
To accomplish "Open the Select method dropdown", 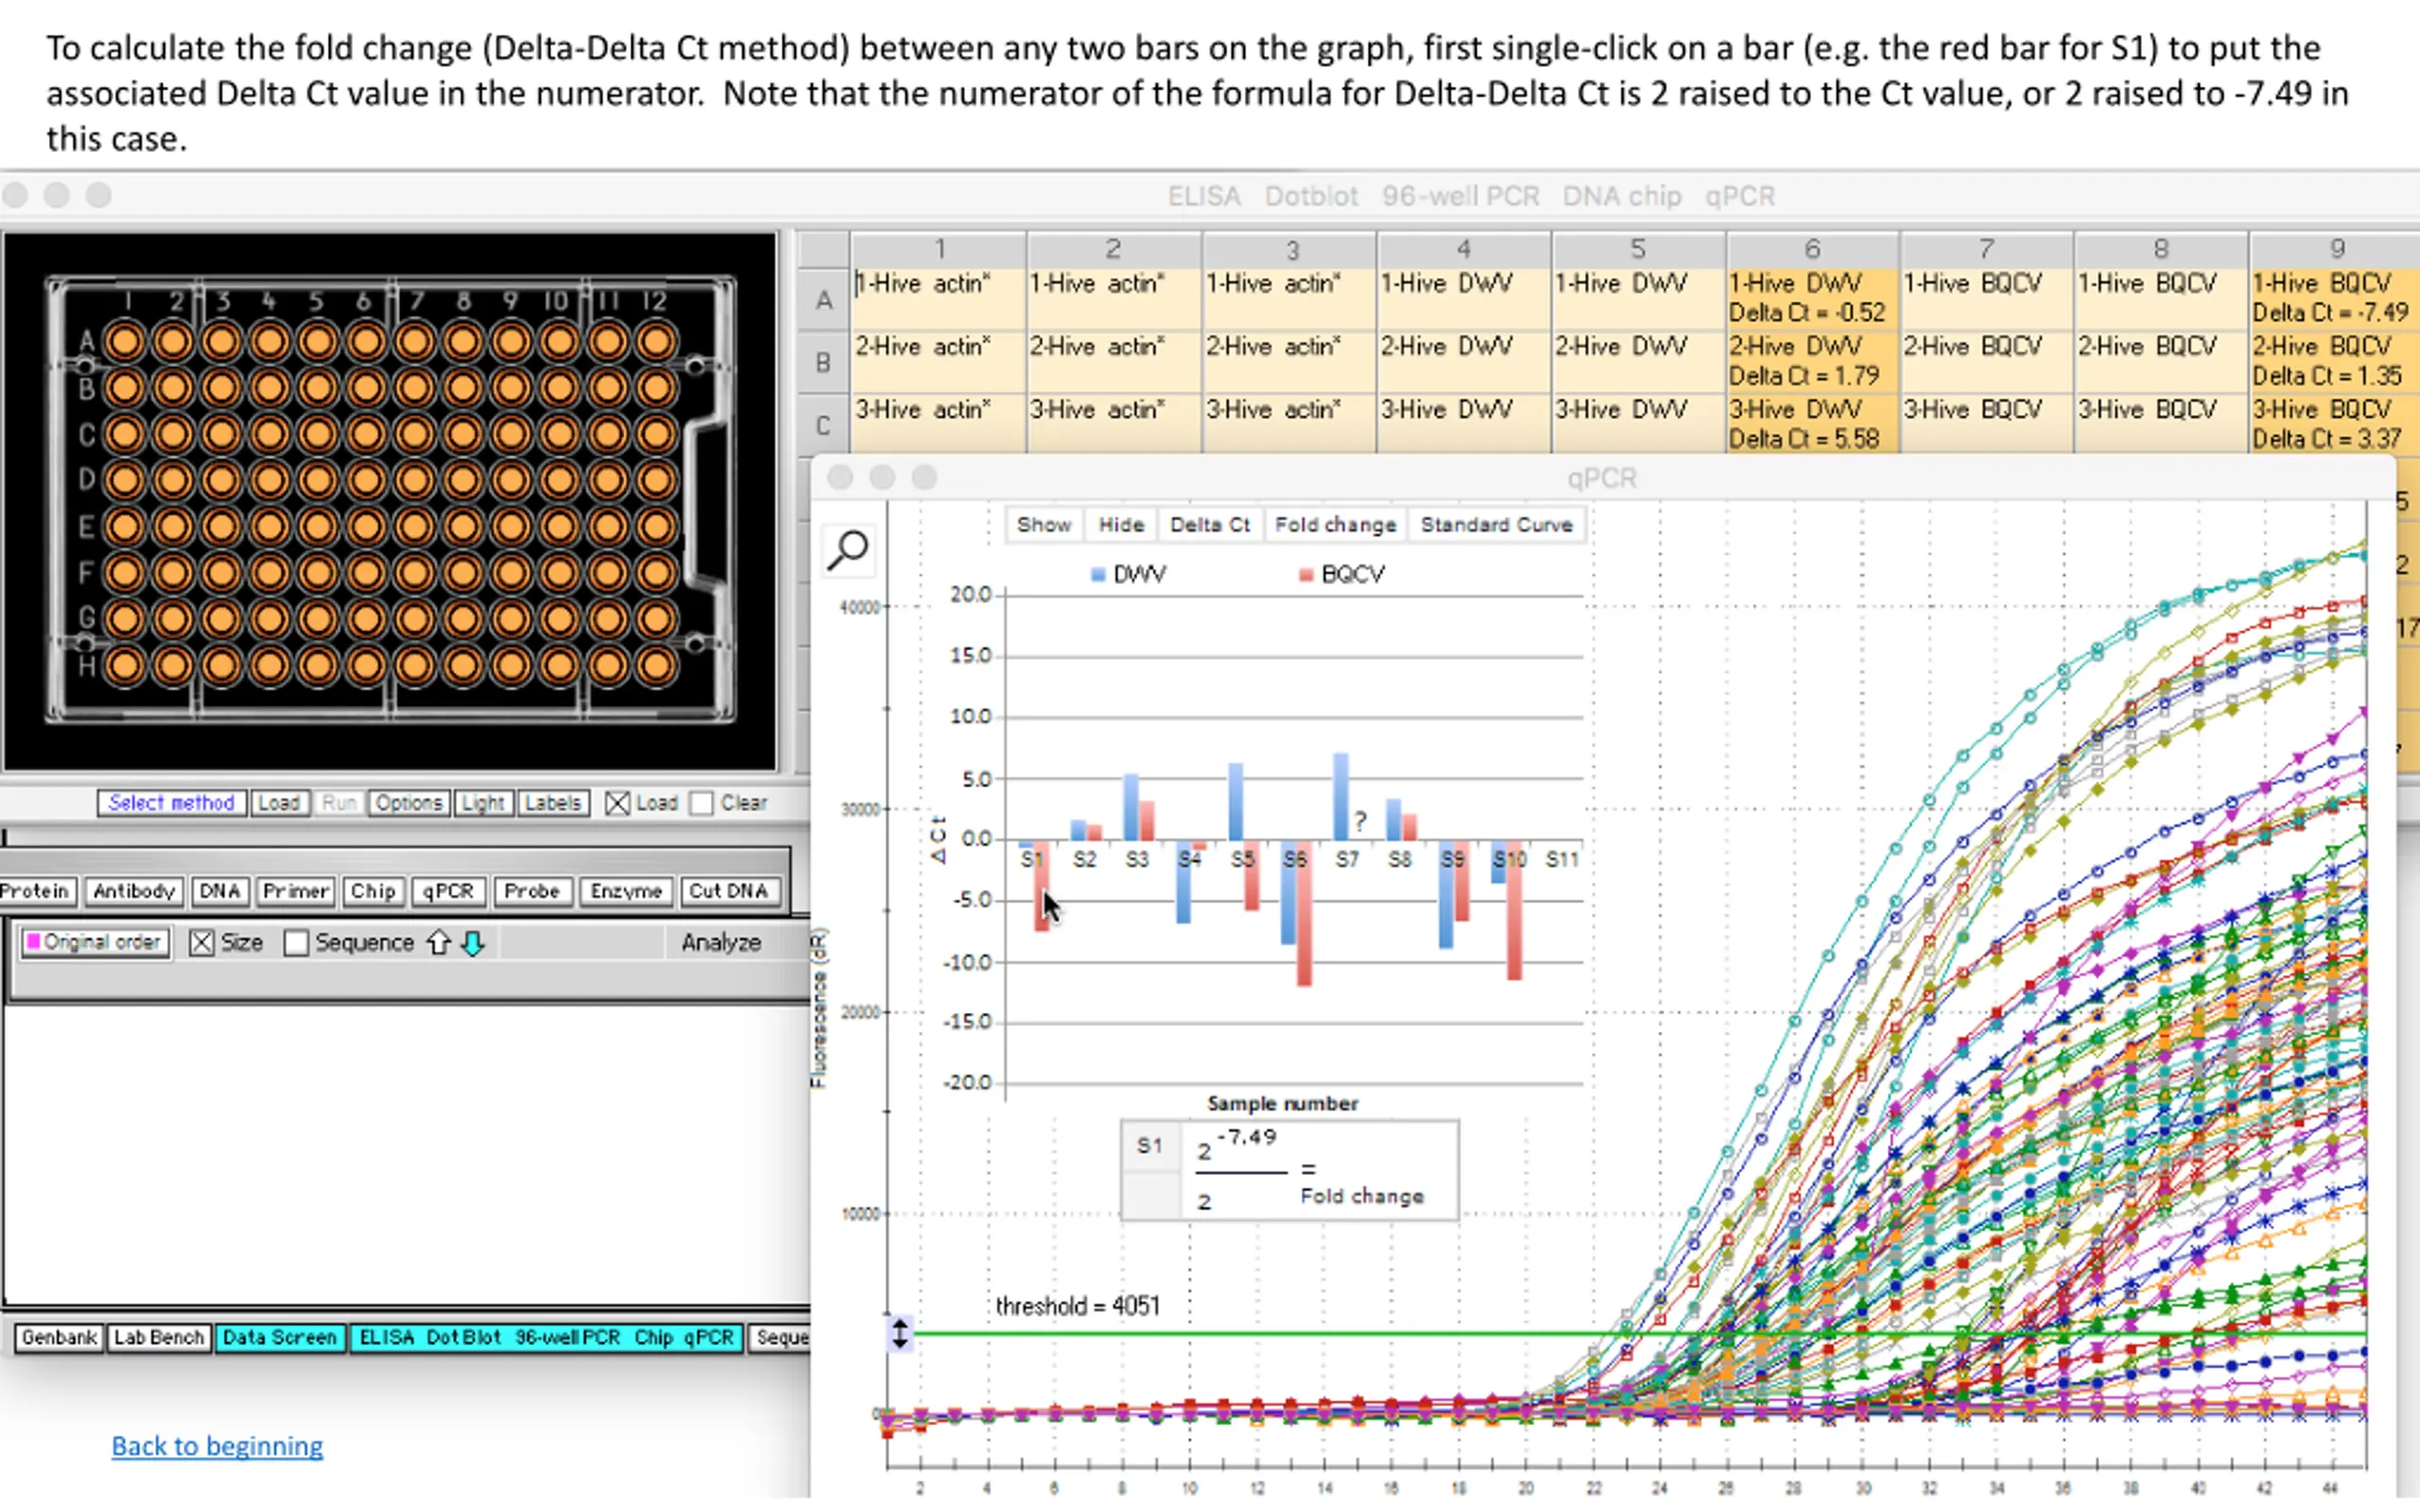I will tap(171, 803).
